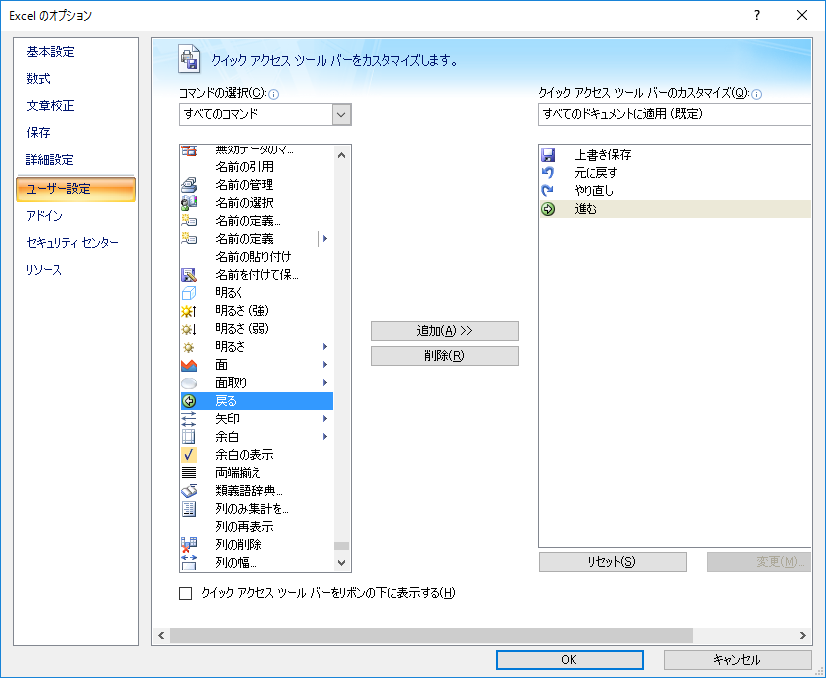Click the 面取り bevel icon

click(x=189, y=383)
